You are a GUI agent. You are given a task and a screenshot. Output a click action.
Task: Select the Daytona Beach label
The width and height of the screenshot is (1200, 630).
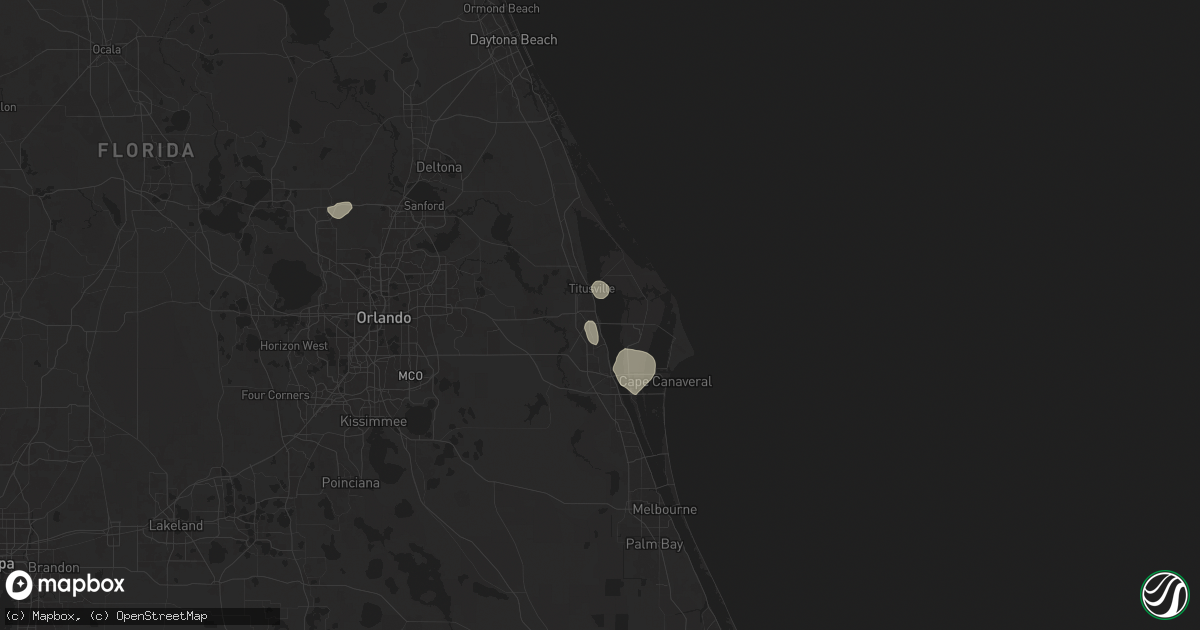[x=514, y=40]
